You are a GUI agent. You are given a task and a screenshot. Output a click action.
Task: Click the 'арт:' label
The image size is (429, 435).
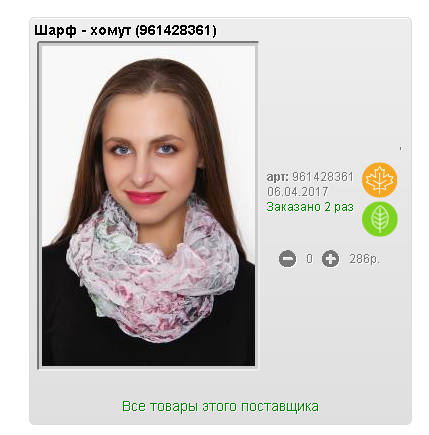pos(278,177)
